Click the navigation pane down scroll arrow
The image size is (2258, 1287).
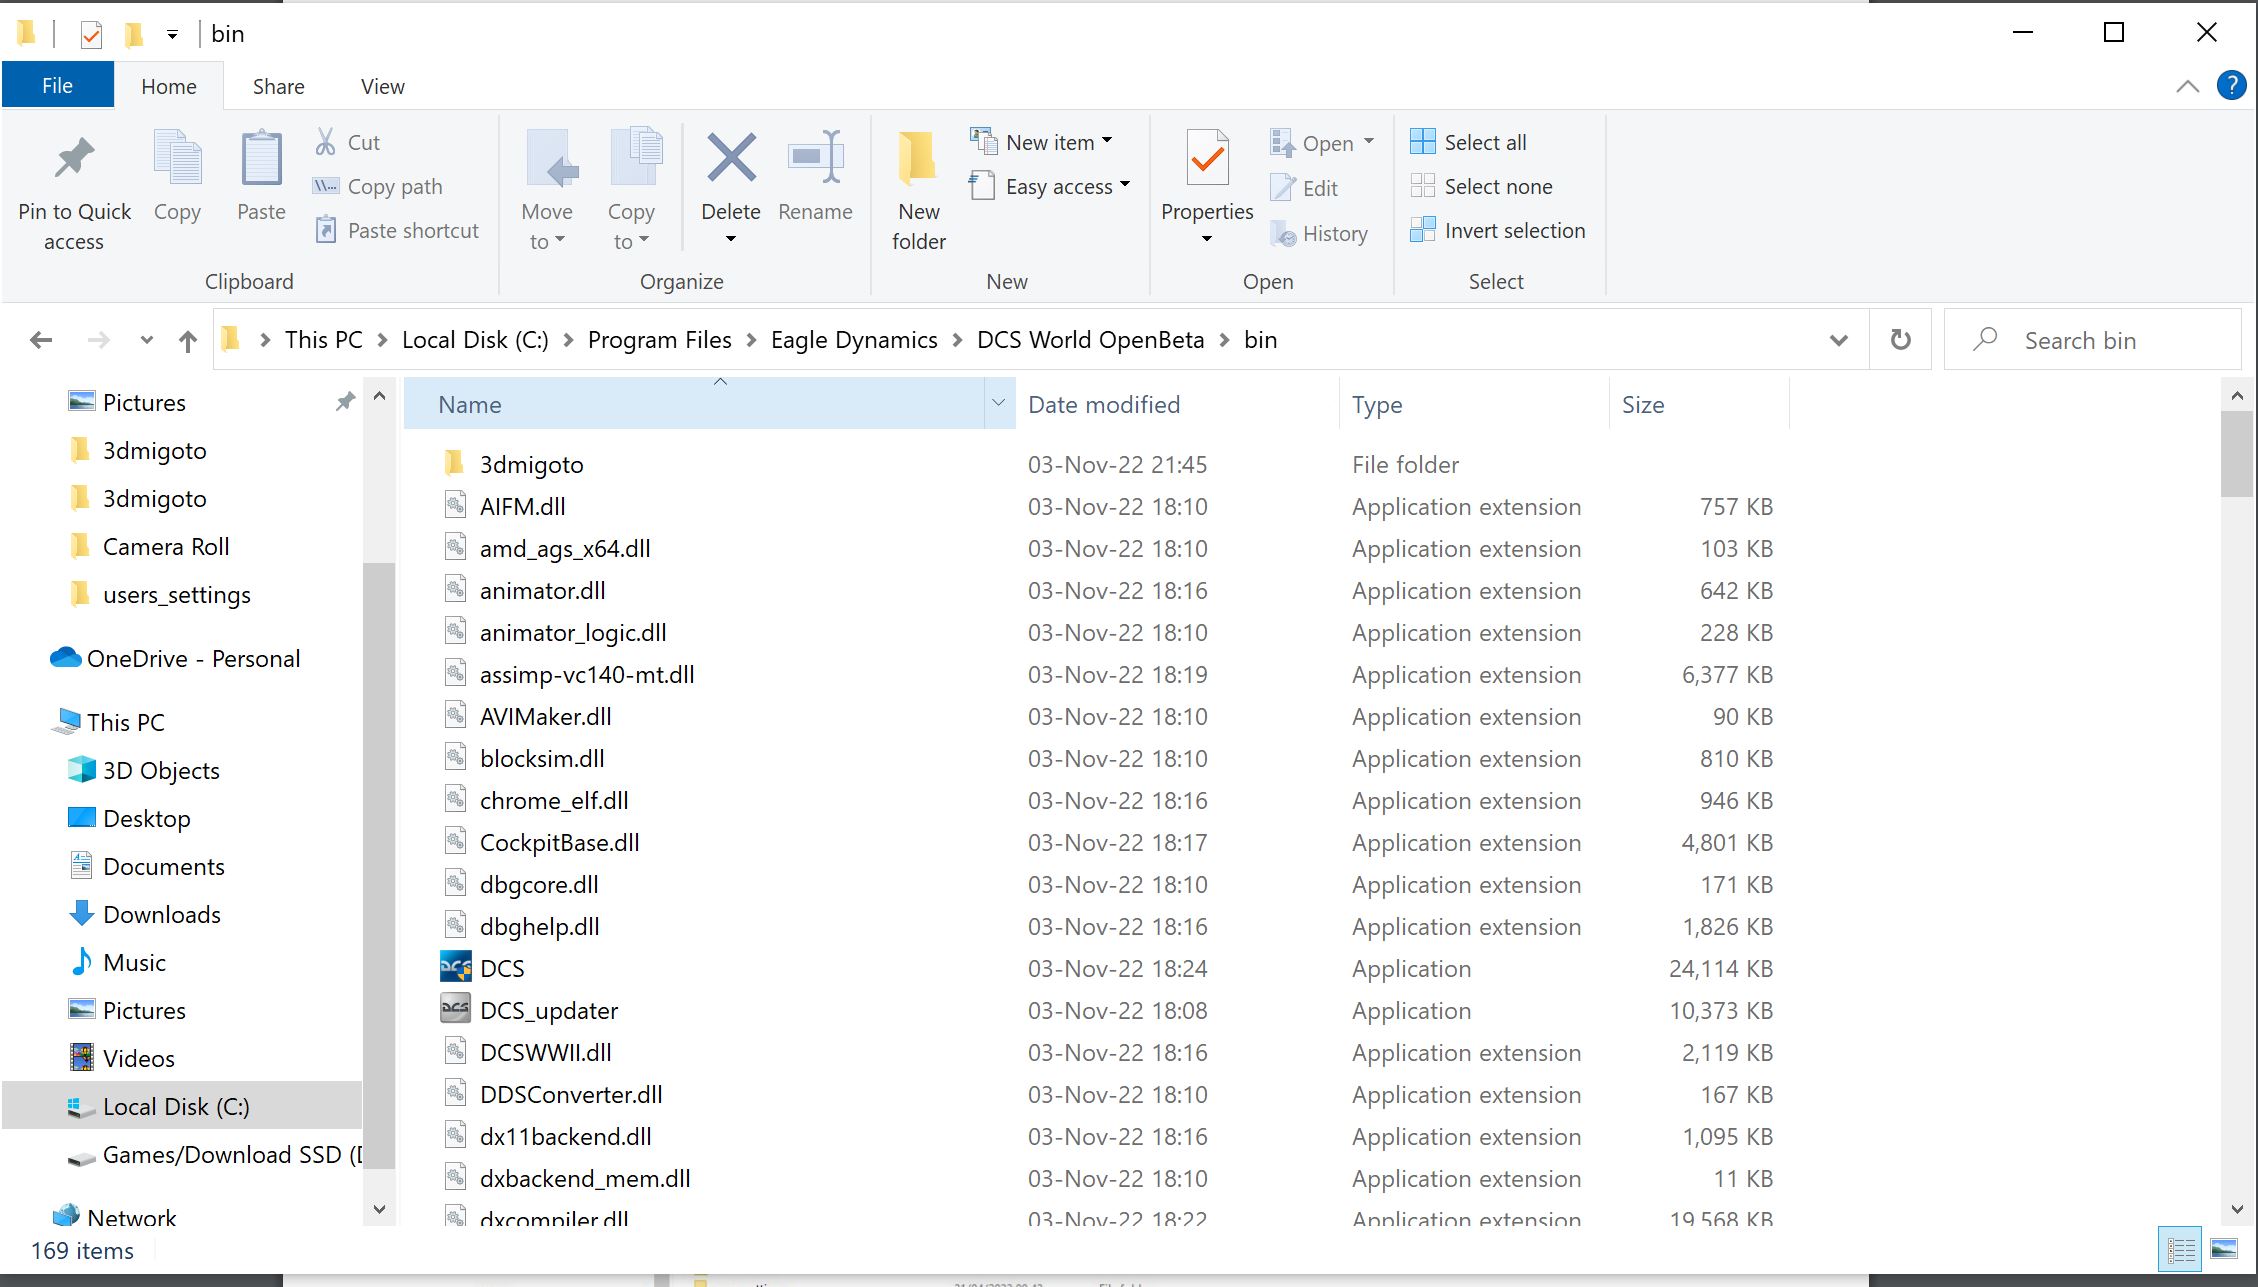[379, 1209]
